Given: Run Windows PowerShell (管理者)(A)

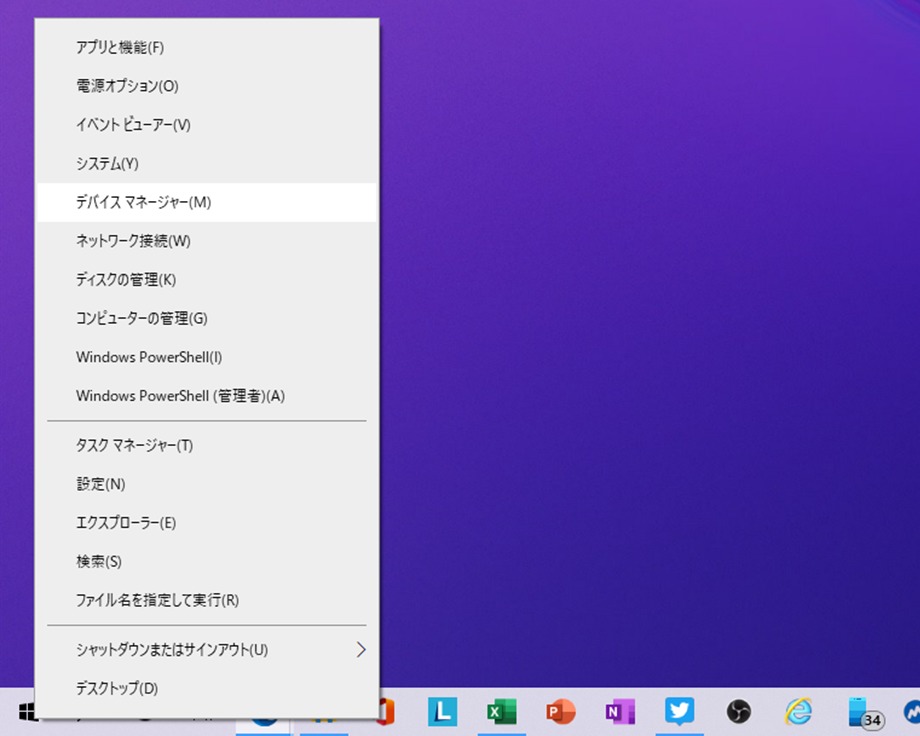Looking at the screenshot, I should (x=207, y=396).
